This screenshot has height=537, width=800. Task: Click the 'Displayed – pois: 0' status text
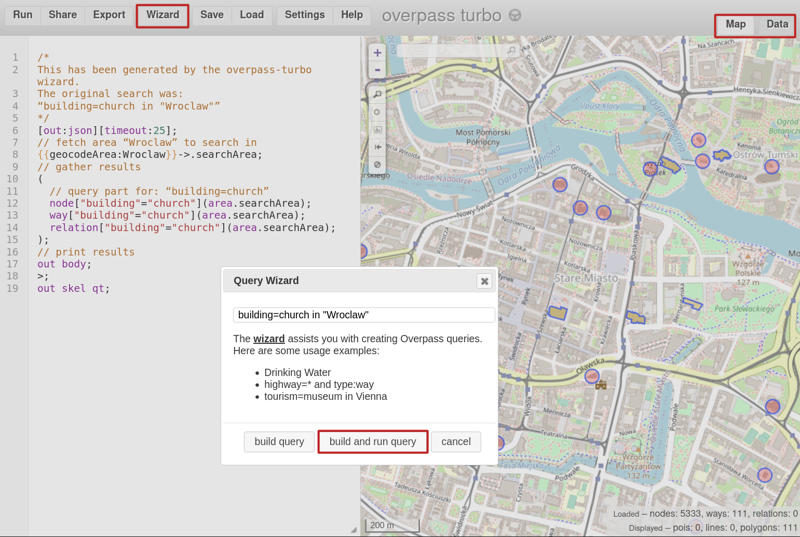pyautogui.click(x=713, y=528)
